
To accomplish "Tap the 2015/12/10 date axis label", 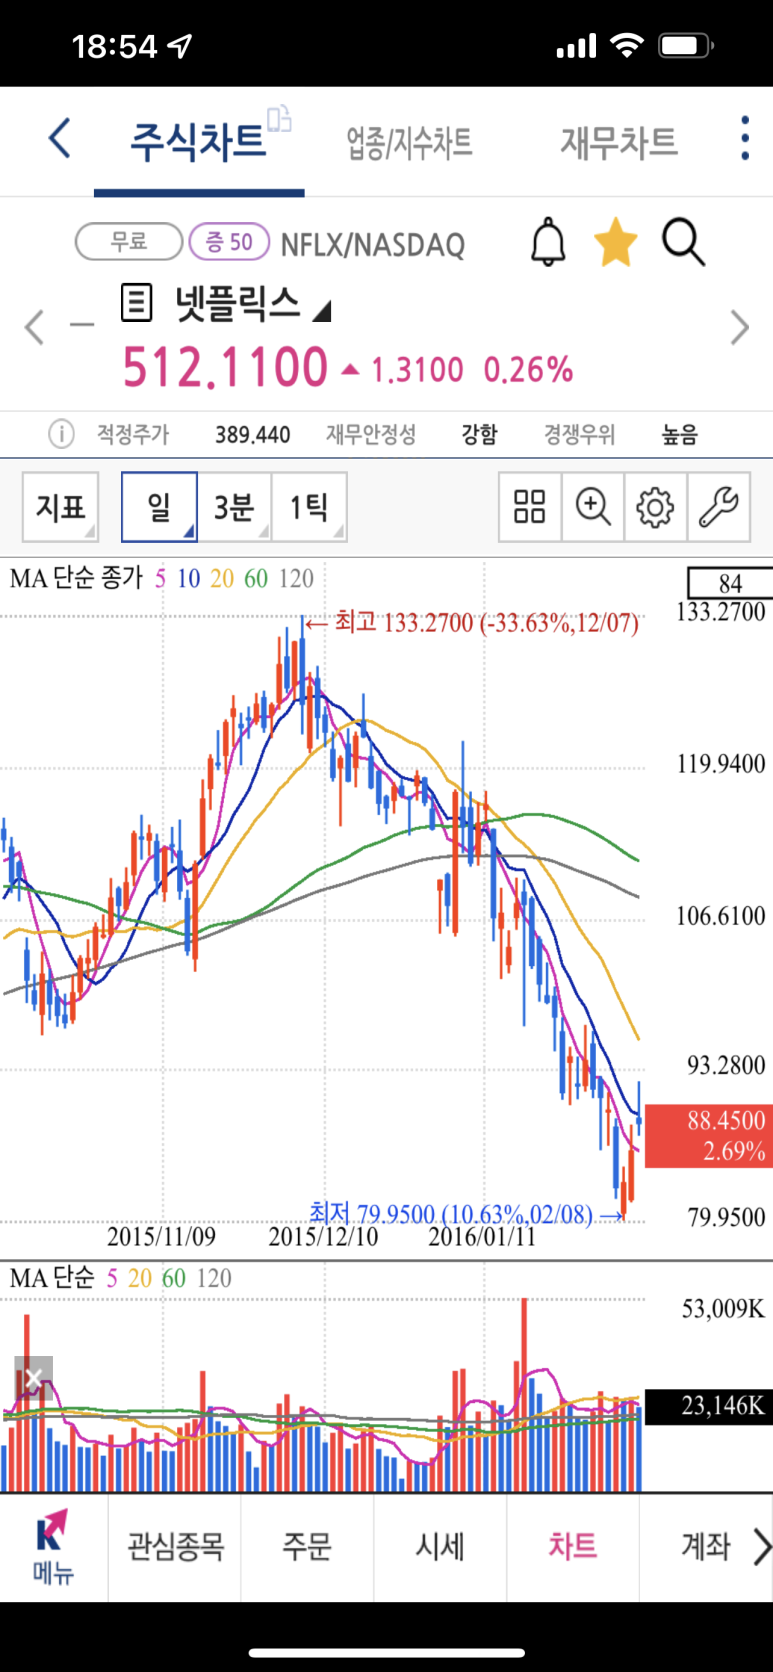I will click(323, 1237).
